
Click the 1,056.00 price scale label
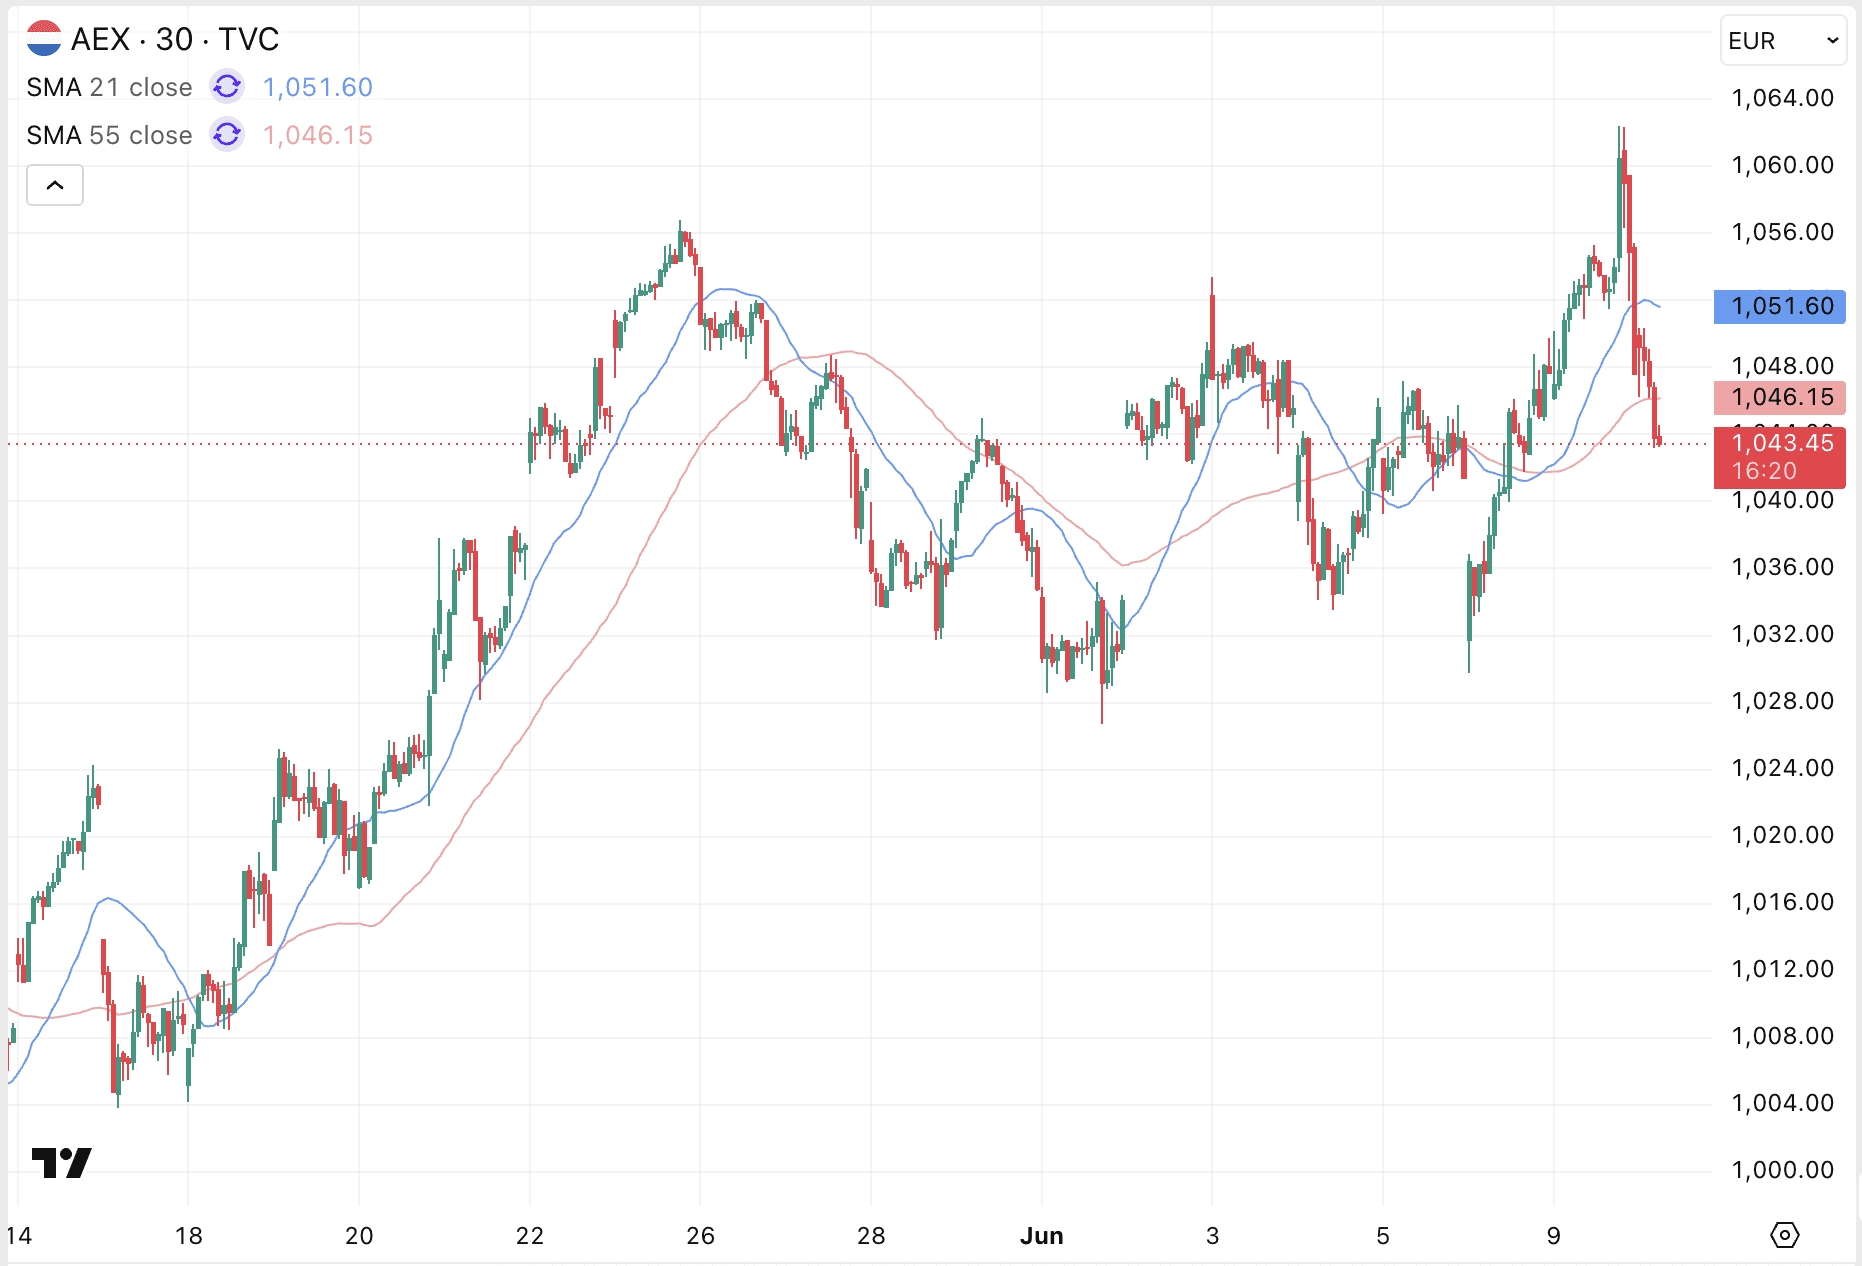point(1783,232)
